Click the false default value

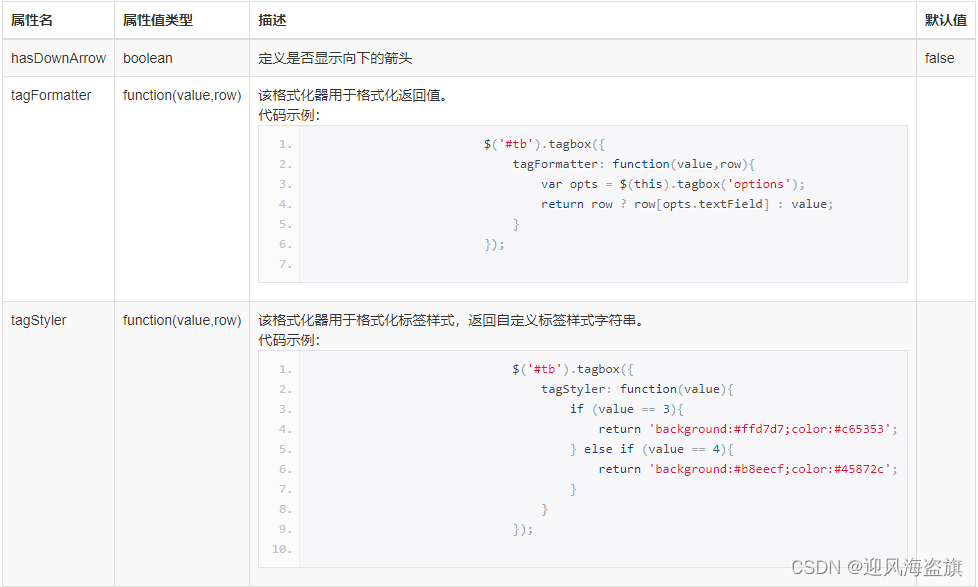tap(938, 58)
